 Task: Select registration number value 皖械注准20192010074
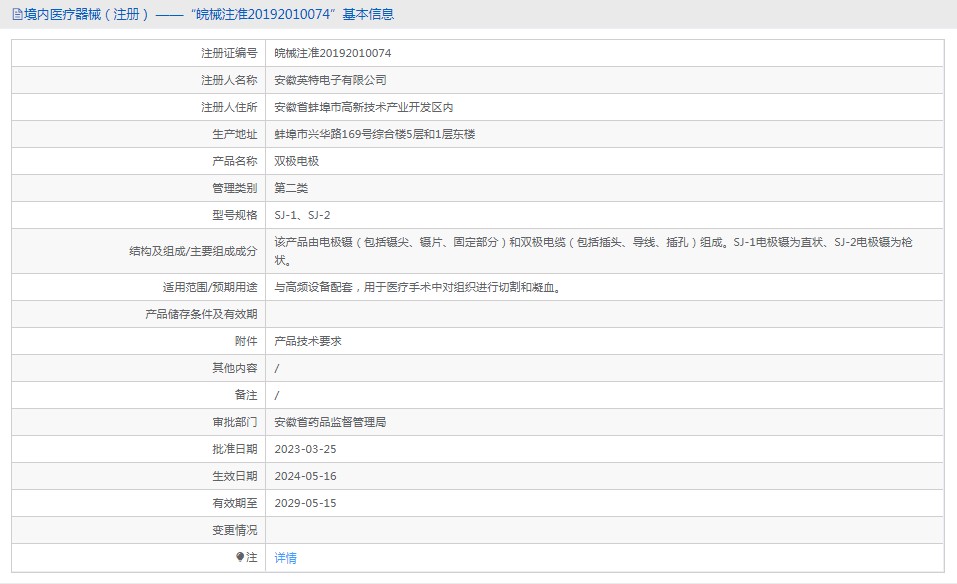click(333, 53)
